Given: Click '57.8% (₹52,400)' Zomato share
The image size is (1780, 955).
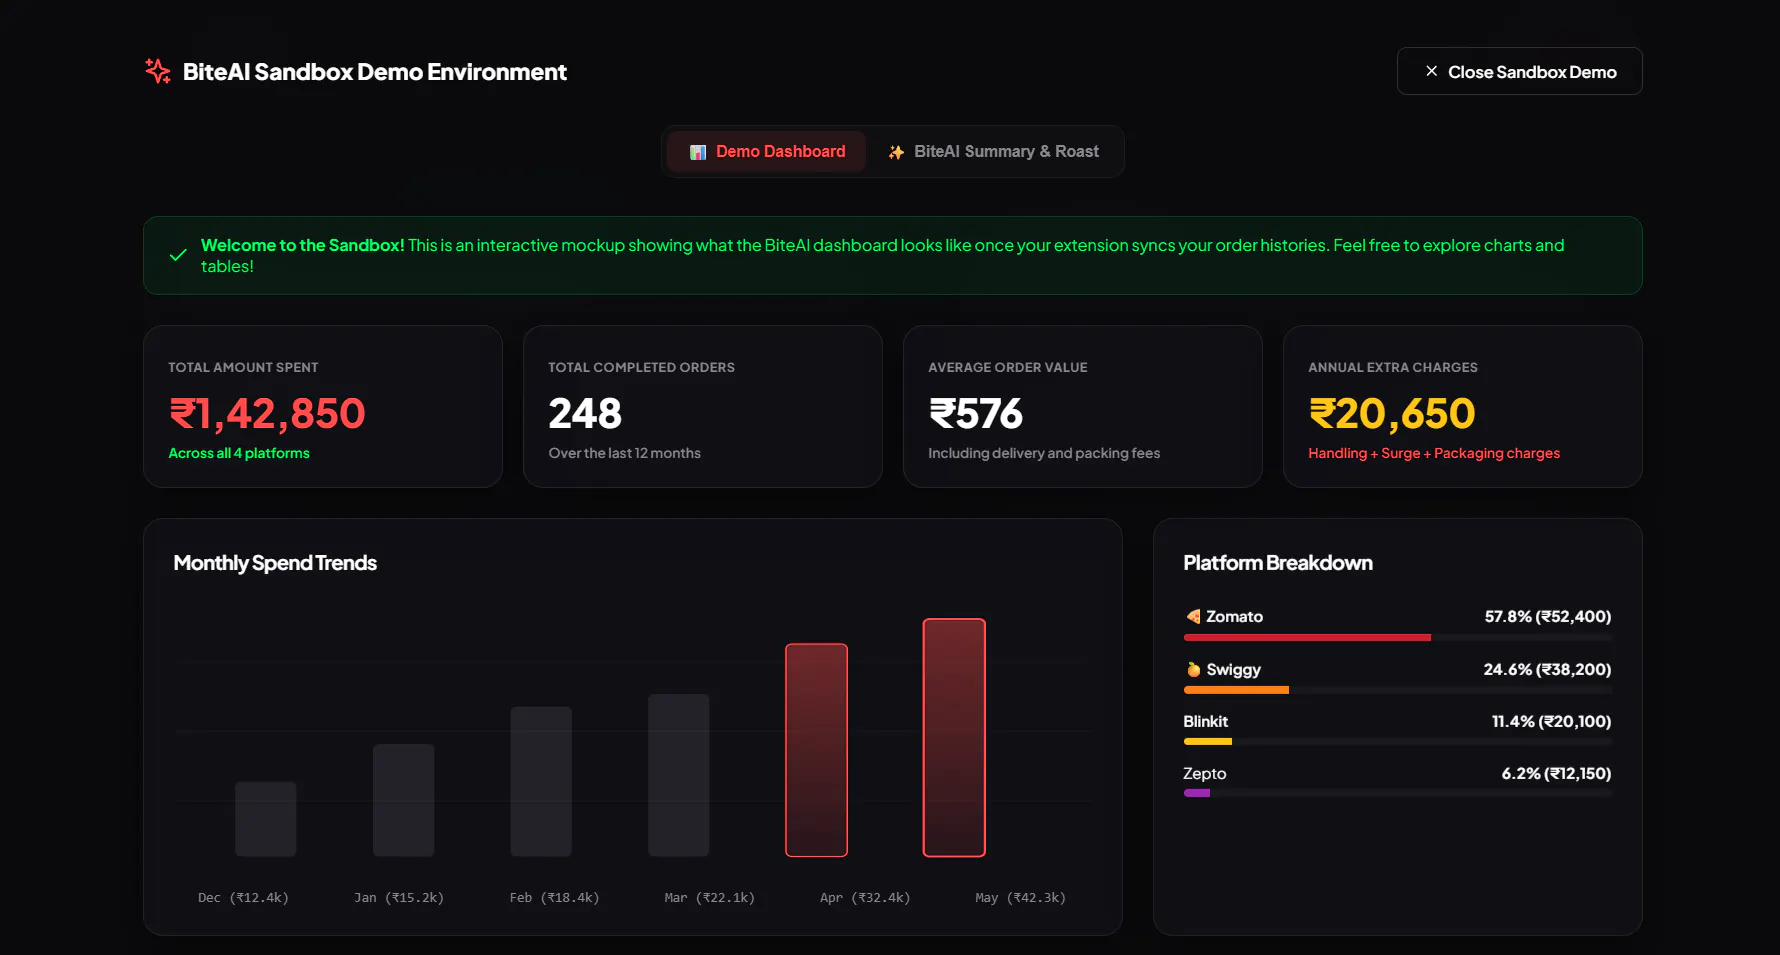Looking at the screenshot, I should (1548, 616).
